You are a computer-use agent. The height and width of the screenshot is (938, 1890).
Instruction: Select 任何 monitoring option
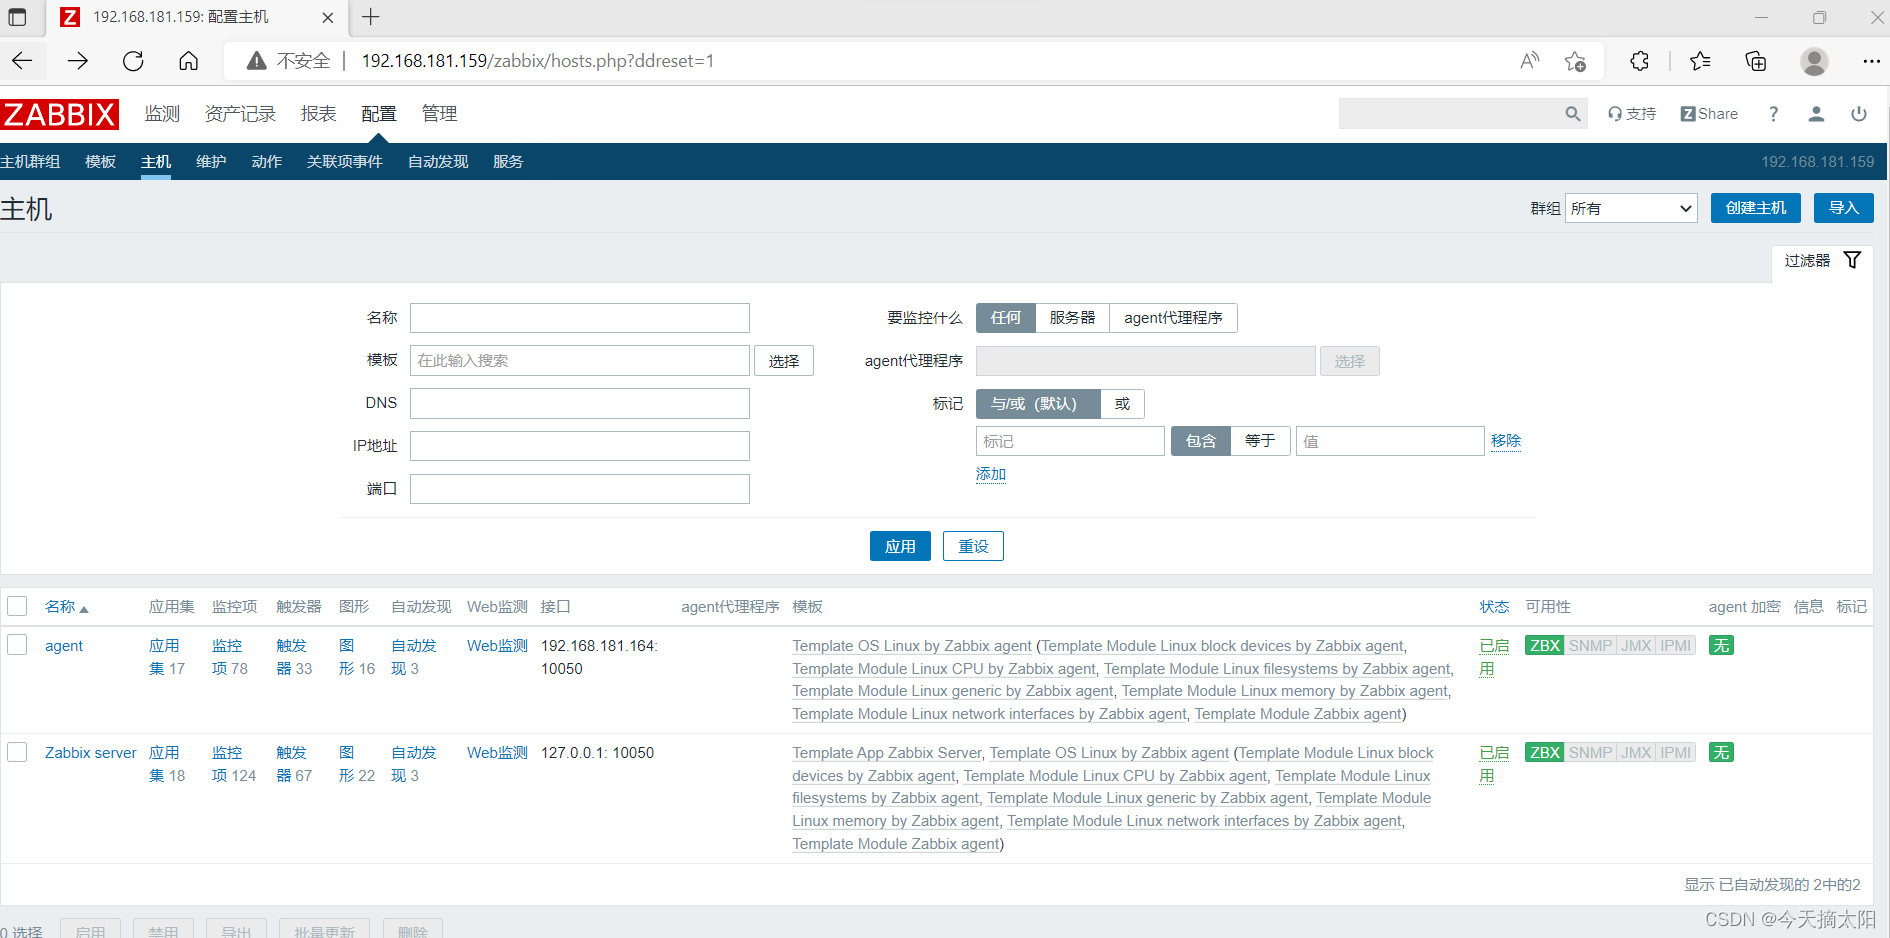[1005, 318]
